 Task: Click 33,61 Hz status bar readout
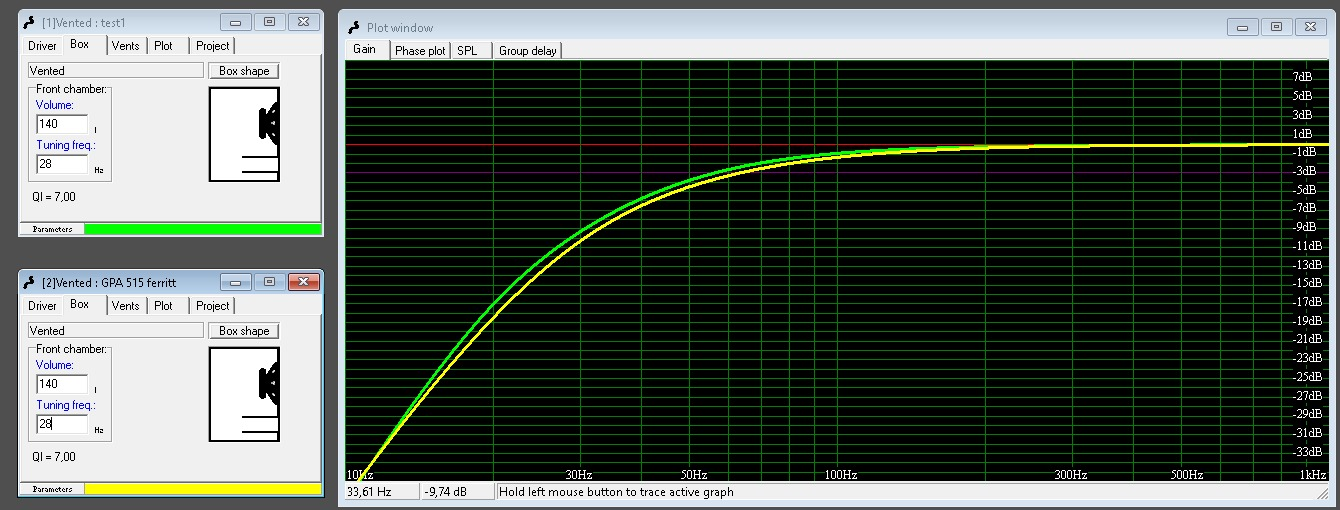[382, 492]
